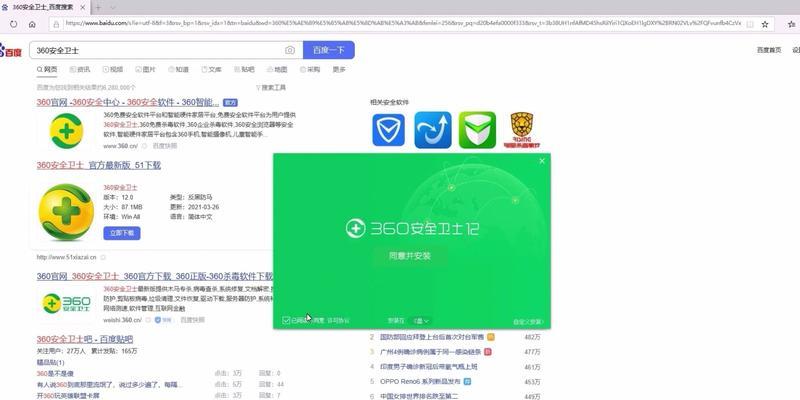Click the camera image-search icon in search box
The height and width of the screenshot is (400, 800).
(290, 50)
